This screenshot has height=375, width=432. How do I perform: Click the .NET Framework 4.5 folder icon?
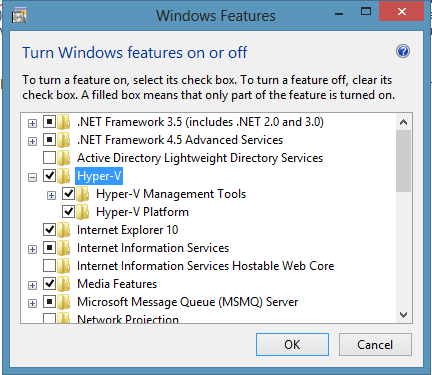coord(63,140)
